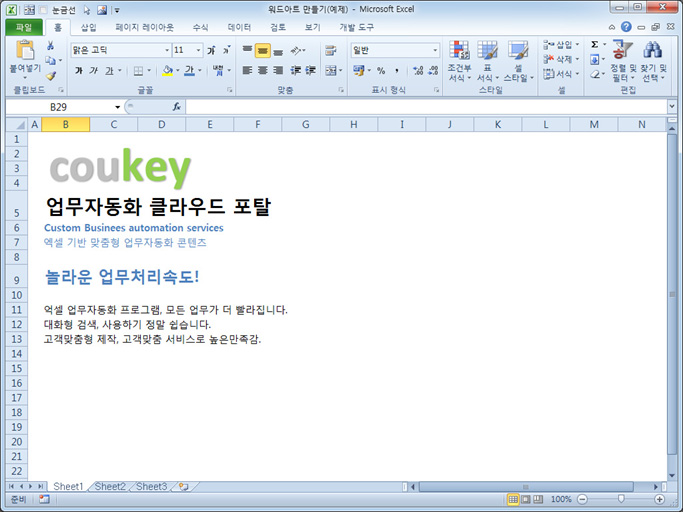Switch to 수식 Formulas tab
This screenshot has height=512, width=683.
(200, 27)
